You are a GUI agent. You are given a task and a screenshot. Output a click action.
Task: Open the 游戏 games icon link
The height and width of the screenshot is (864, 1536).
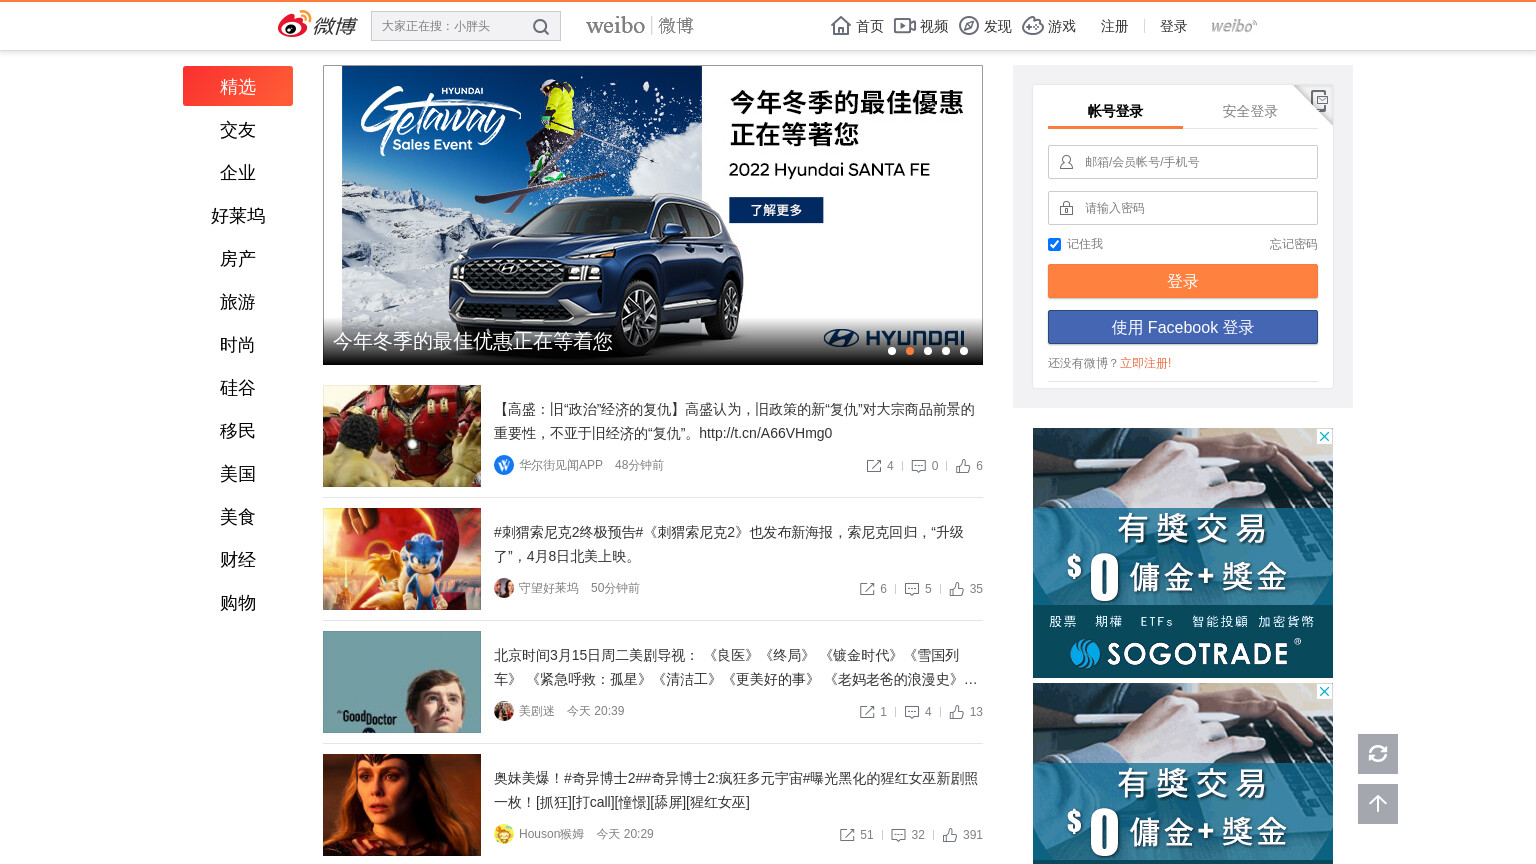tap(1049, 26)
